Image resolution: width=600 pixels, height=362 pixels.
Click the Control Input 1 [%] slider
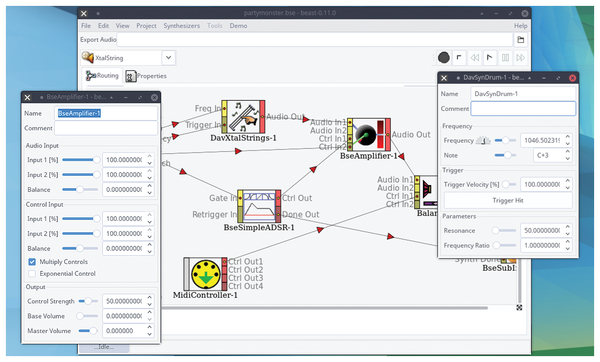point(80,219)
